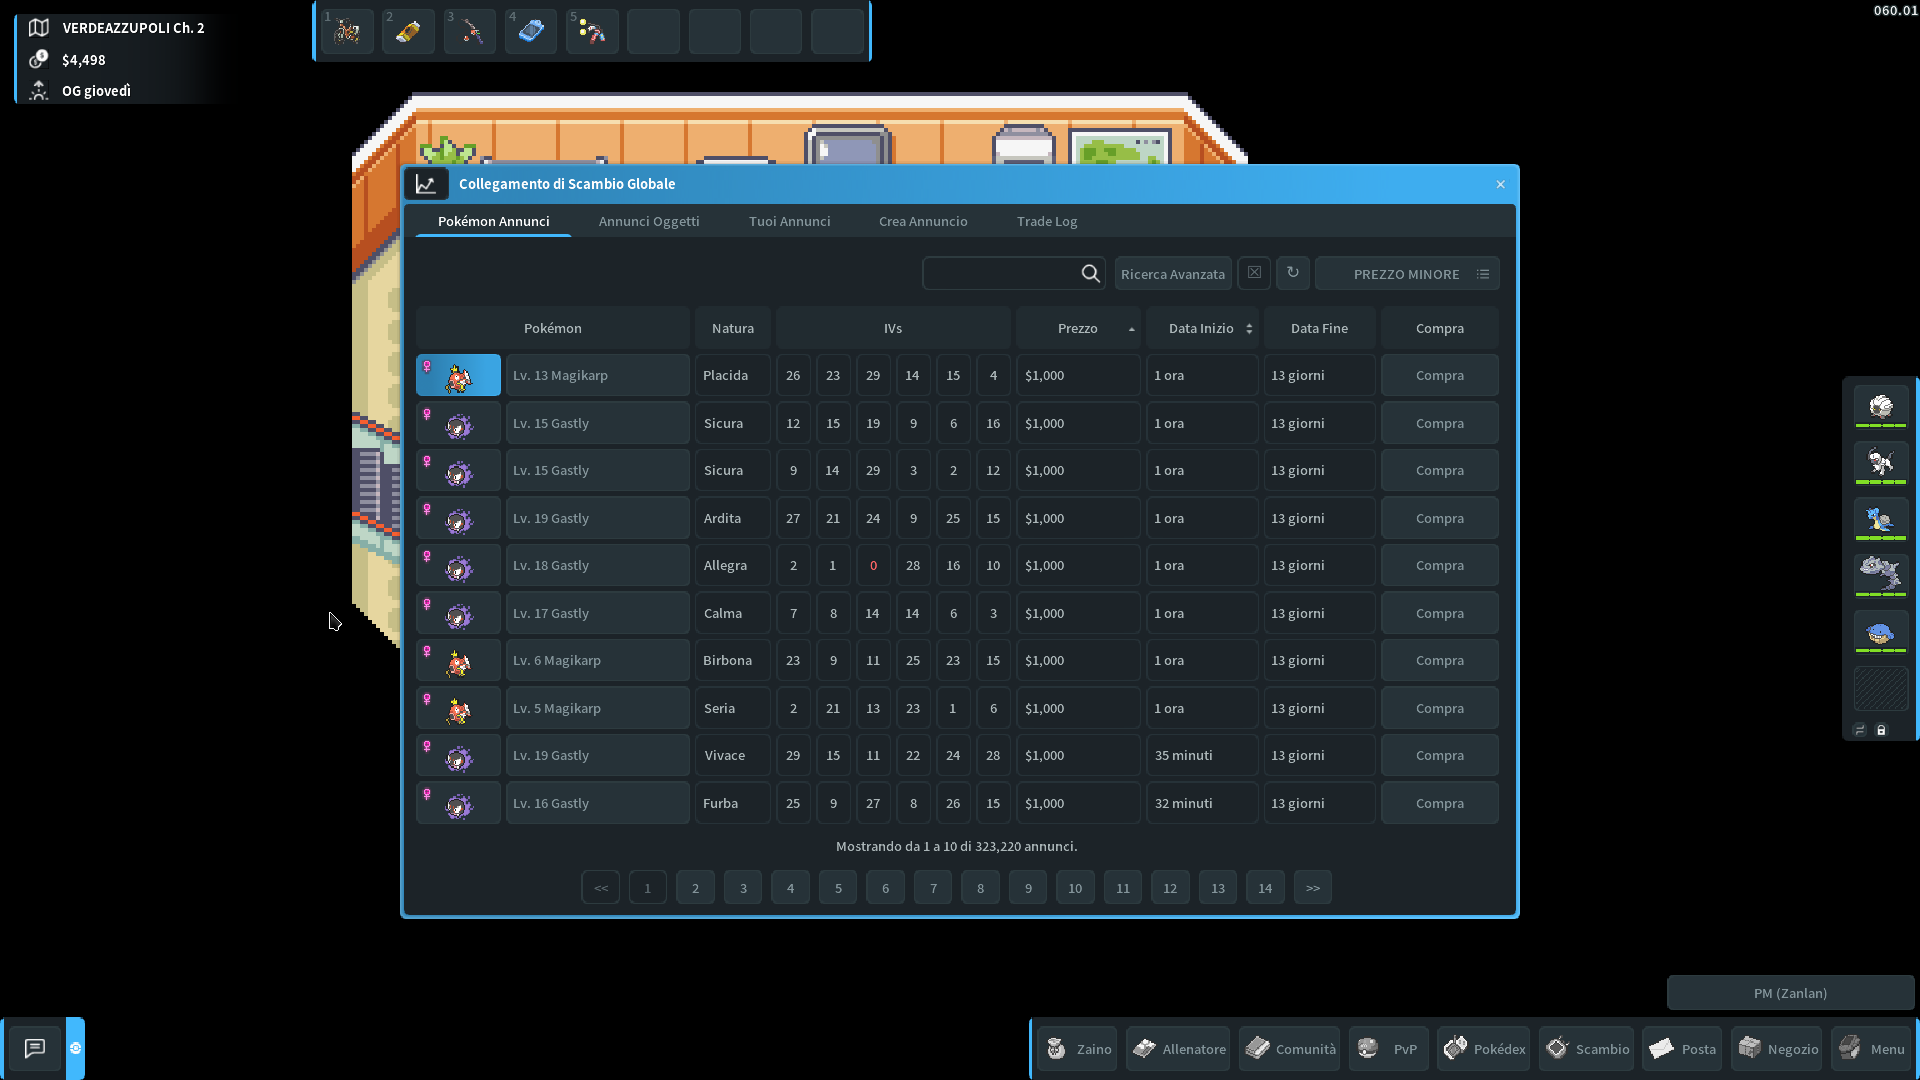Refresh the listings with the reload icon
The image size is (1920, 1080).
1293,273
